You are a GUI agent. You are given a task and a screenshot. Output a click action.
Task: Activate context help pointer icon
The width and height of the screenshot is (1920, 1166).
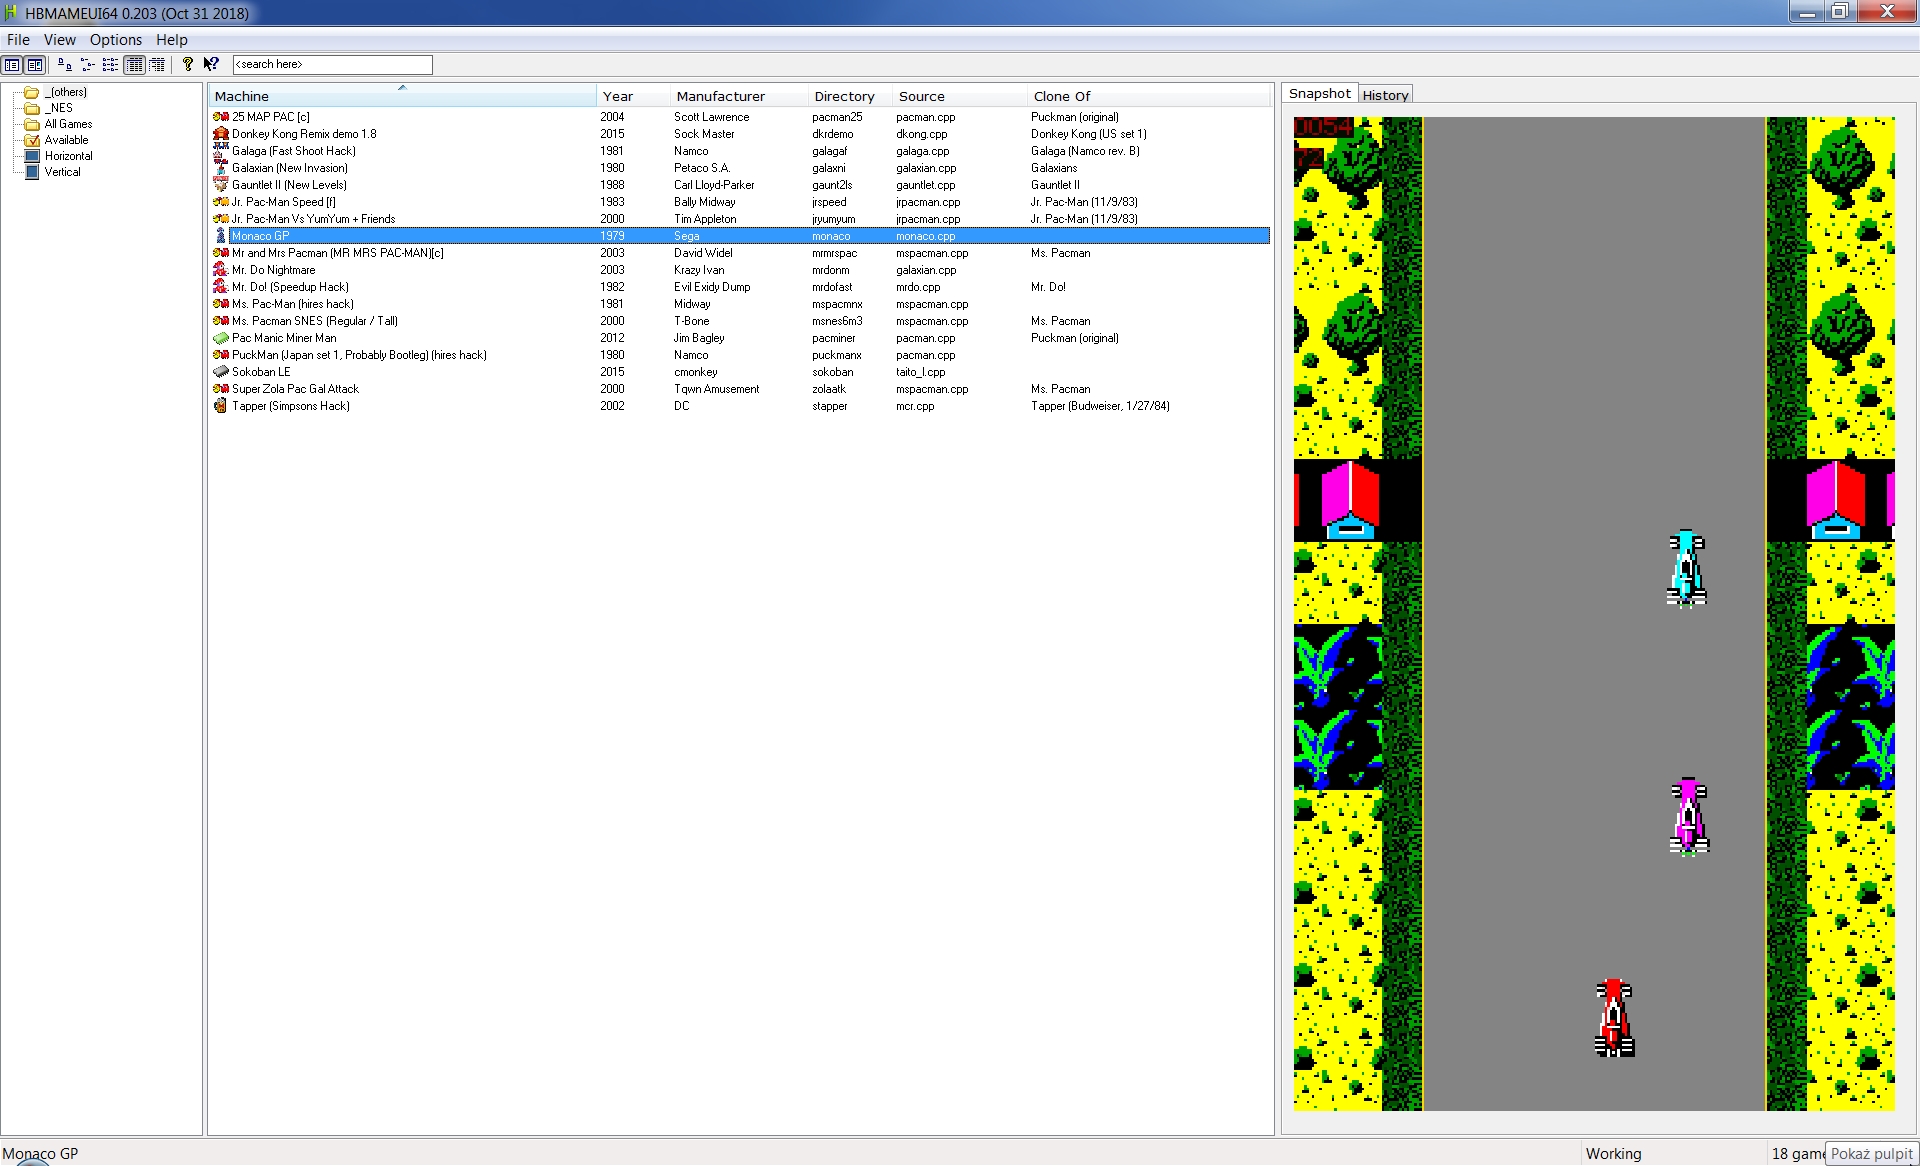(210, 65)
